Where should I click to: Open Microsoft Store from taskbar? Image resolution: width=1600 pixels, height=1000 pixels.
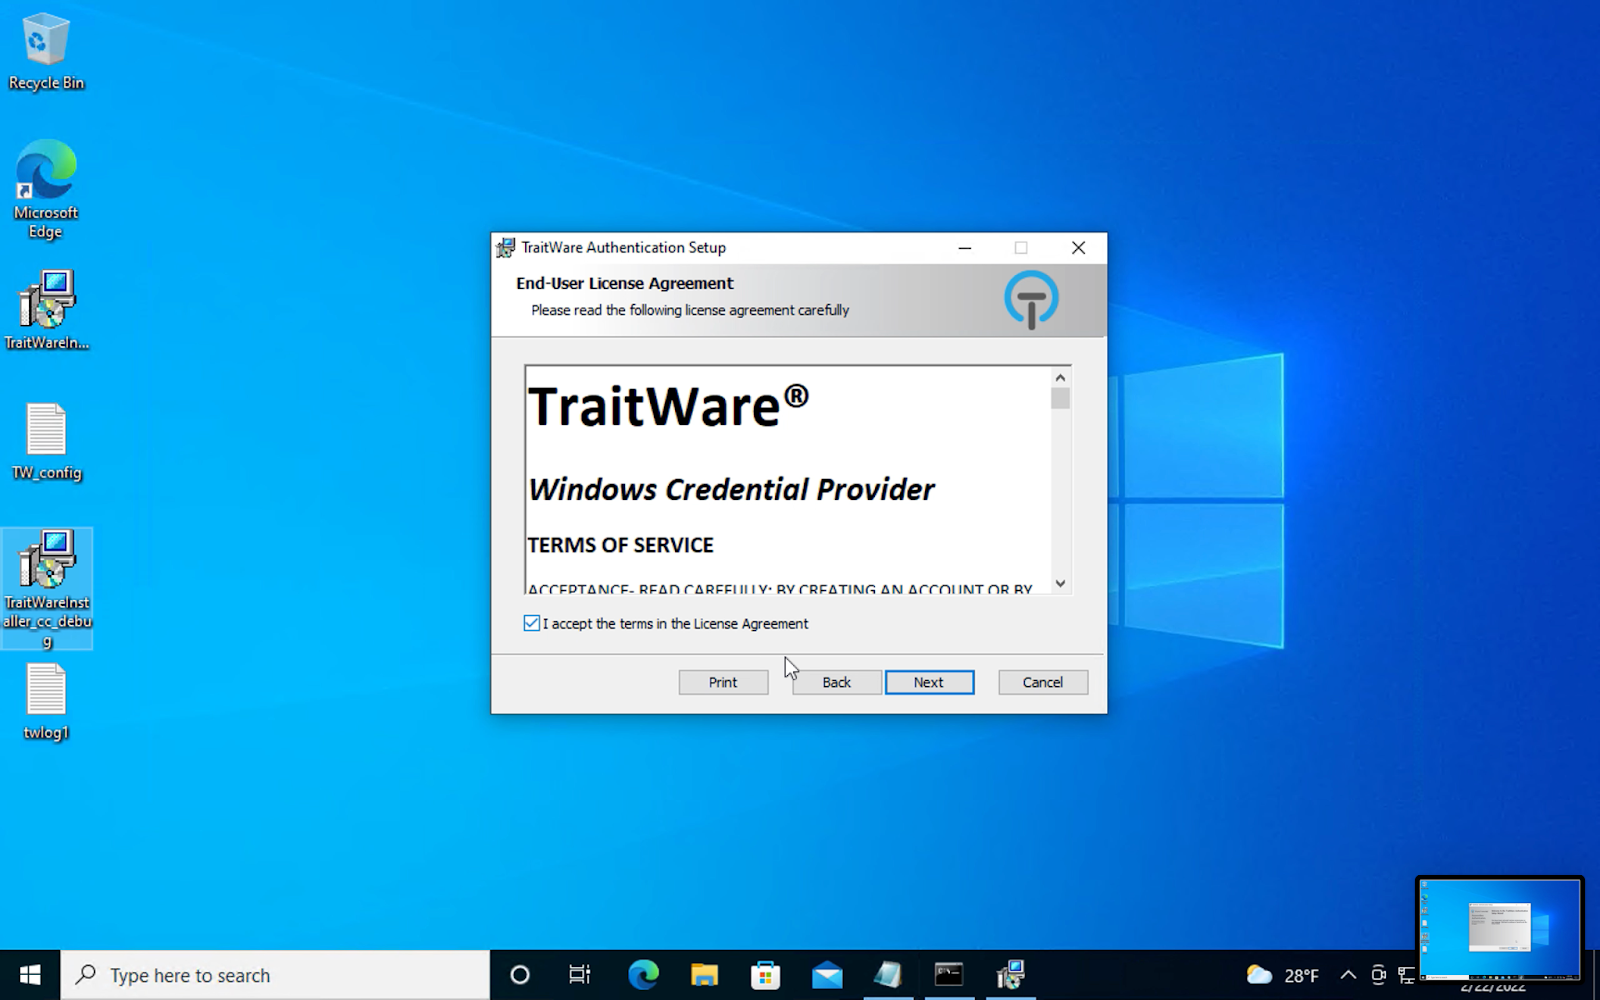click(x=766, y=975)
